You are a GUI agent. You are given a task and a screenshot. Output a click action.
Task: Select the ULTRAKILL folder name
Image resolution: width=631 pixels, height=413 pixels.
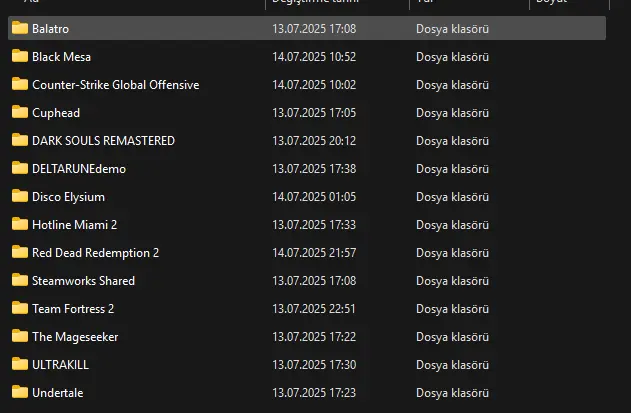pos(60,365)
